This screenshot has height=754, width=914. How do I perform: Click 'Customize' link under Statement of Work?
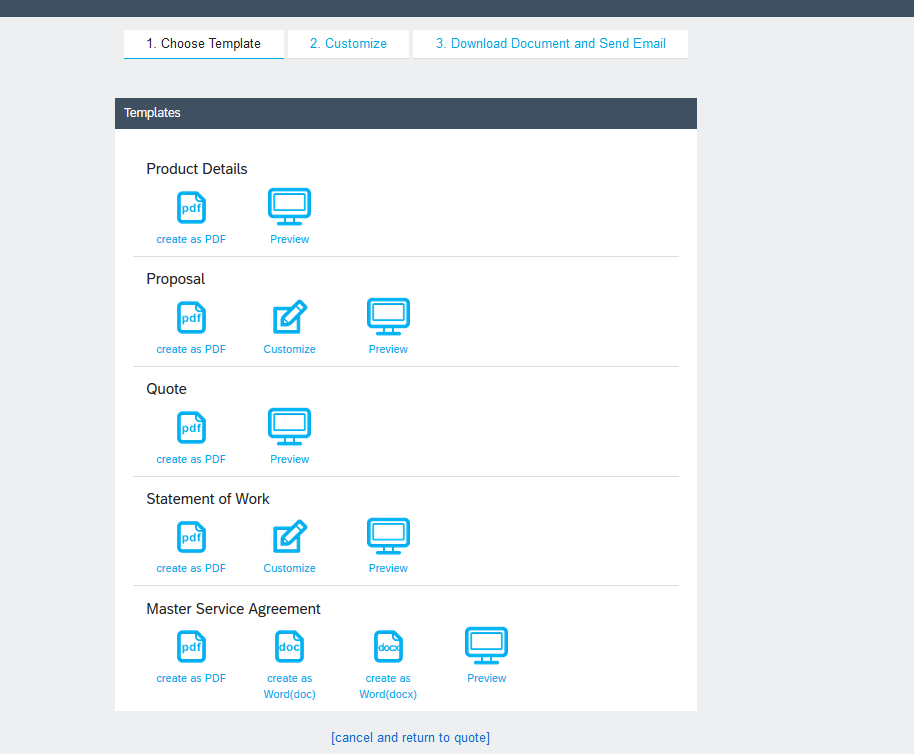pyautogui.click(x=290, y=568)
